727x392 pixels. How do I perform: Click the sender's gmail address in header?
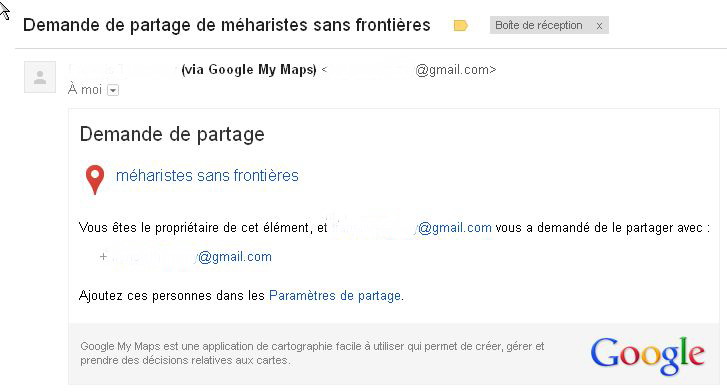[x=413, y=70]
